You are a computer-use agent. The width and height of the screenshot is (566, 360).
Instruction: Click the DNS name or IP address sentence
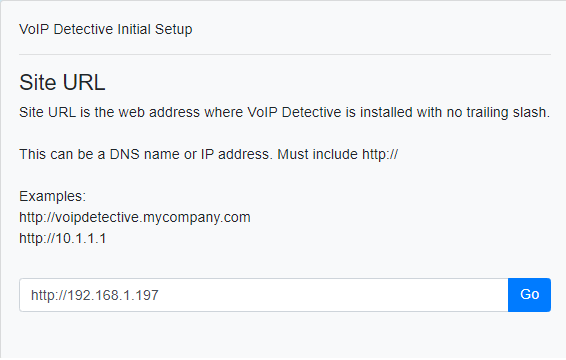tap(145, 154)
